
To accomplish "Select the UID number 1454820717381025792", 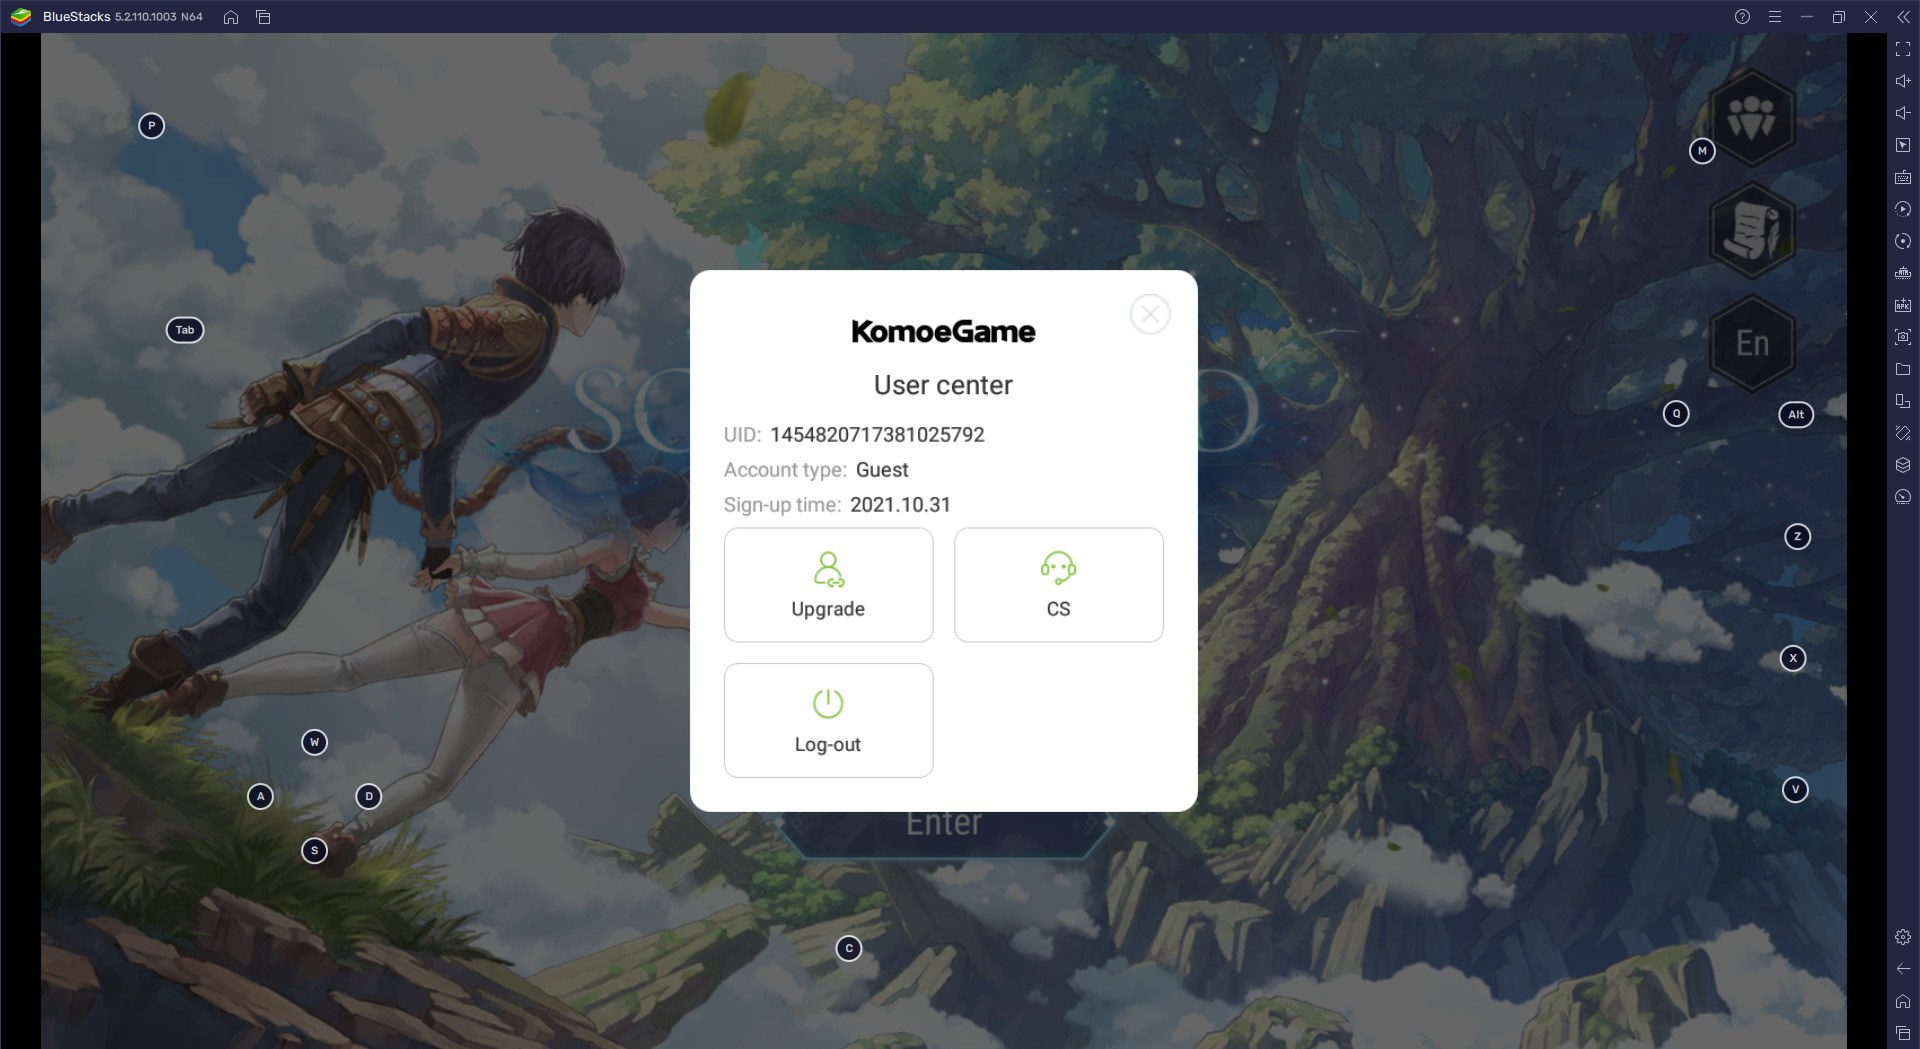I will (877, 435).
